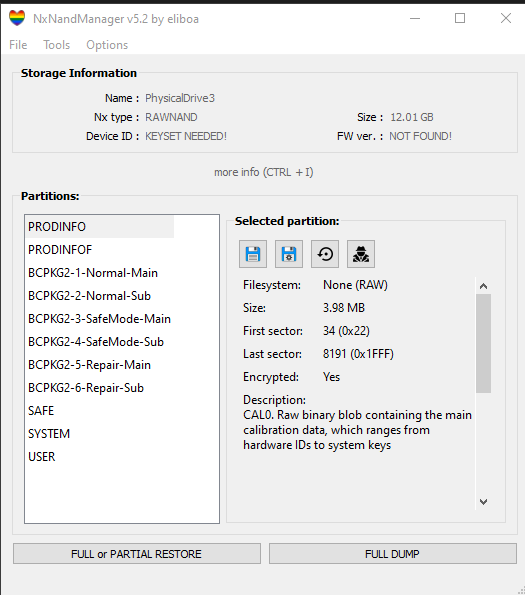This screenshot has height=595, width=525.
Task: Click the FULL DUMP button
Action: click(x=393, y=554)
